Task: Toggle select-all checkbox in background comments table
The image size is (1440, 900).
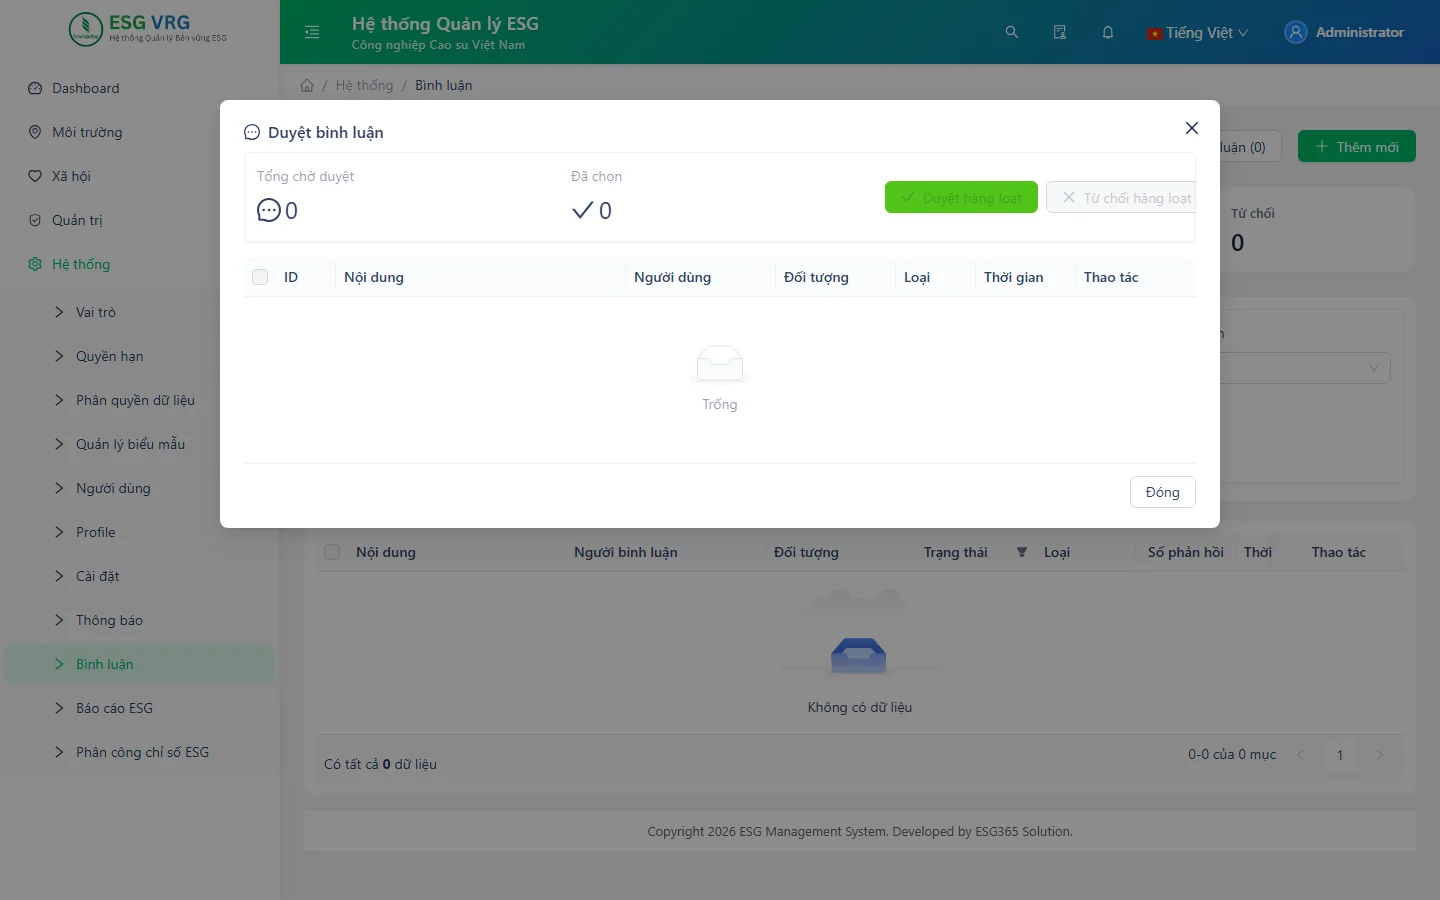Action: [332, 552]
